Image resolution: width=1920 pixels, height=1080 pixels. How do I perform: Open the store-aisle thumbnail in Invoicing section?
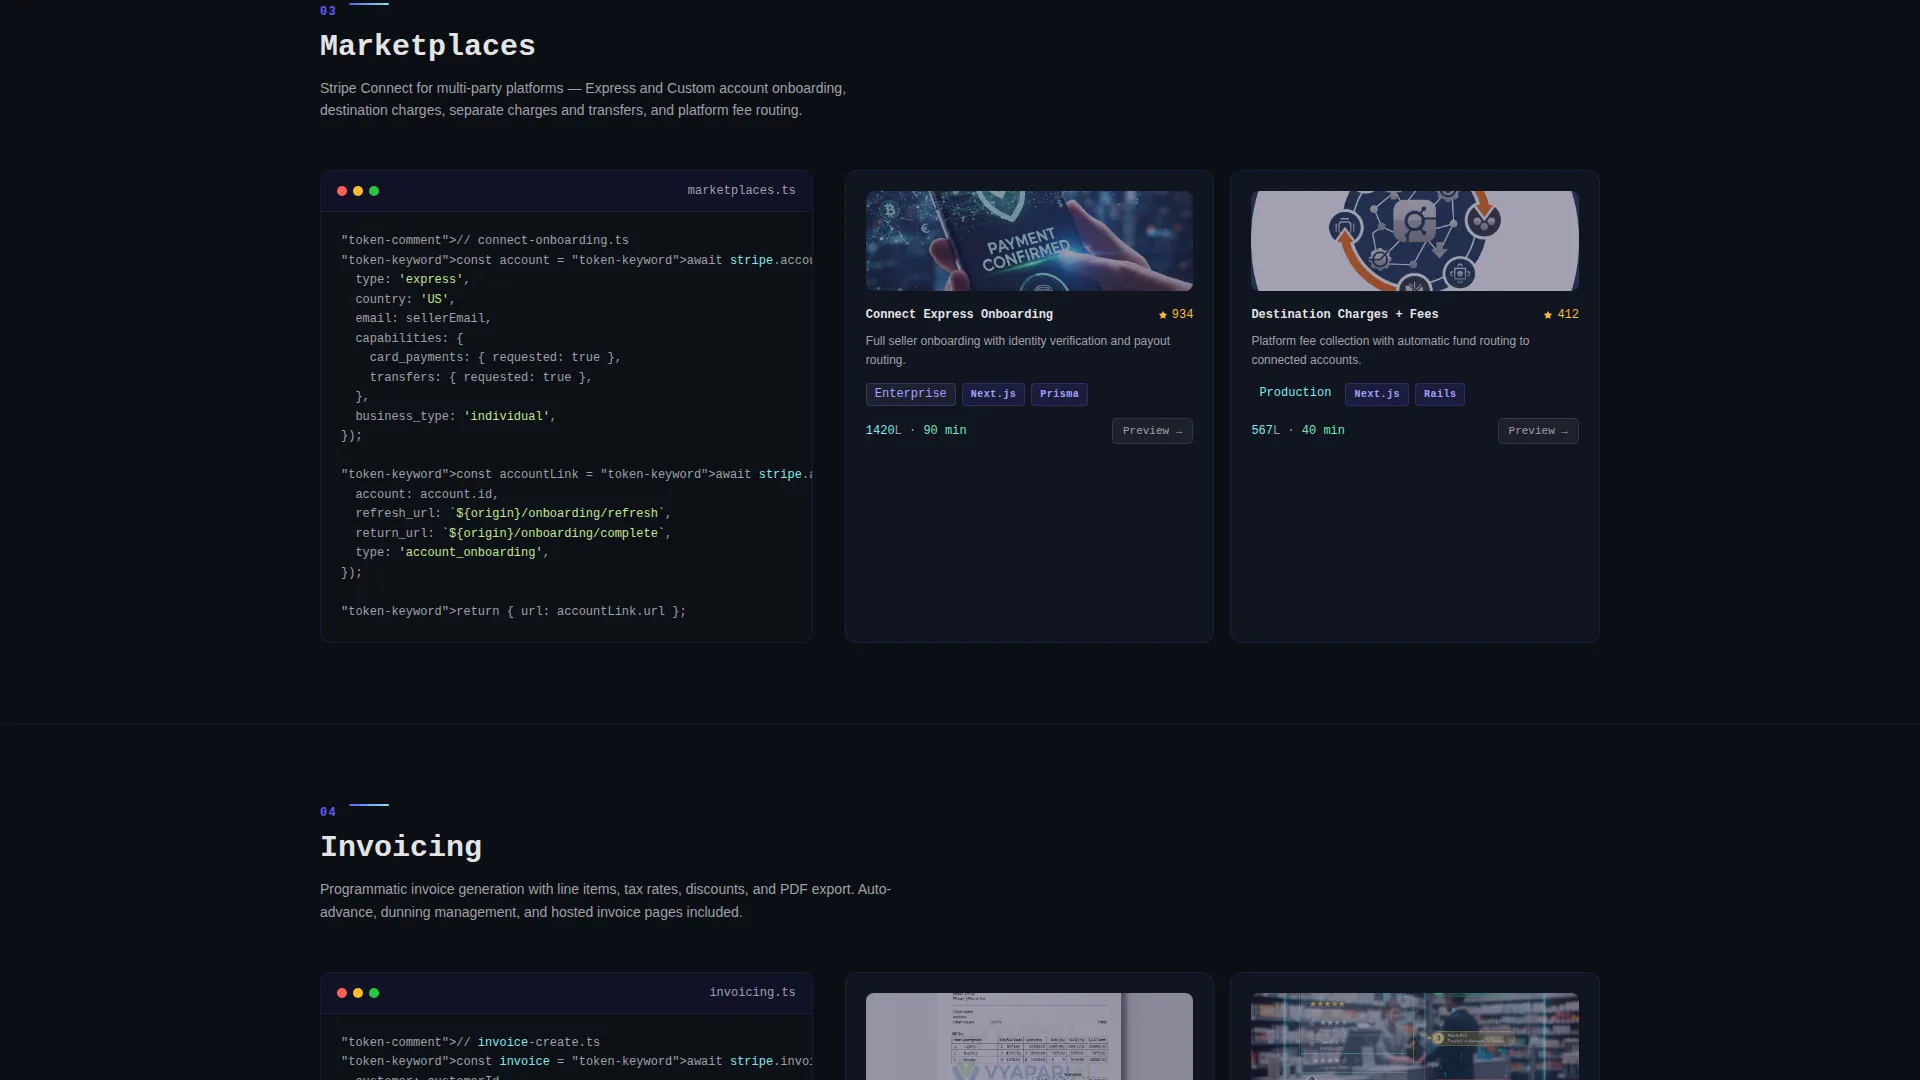pyautogui.click(x=1415, y=1036)
